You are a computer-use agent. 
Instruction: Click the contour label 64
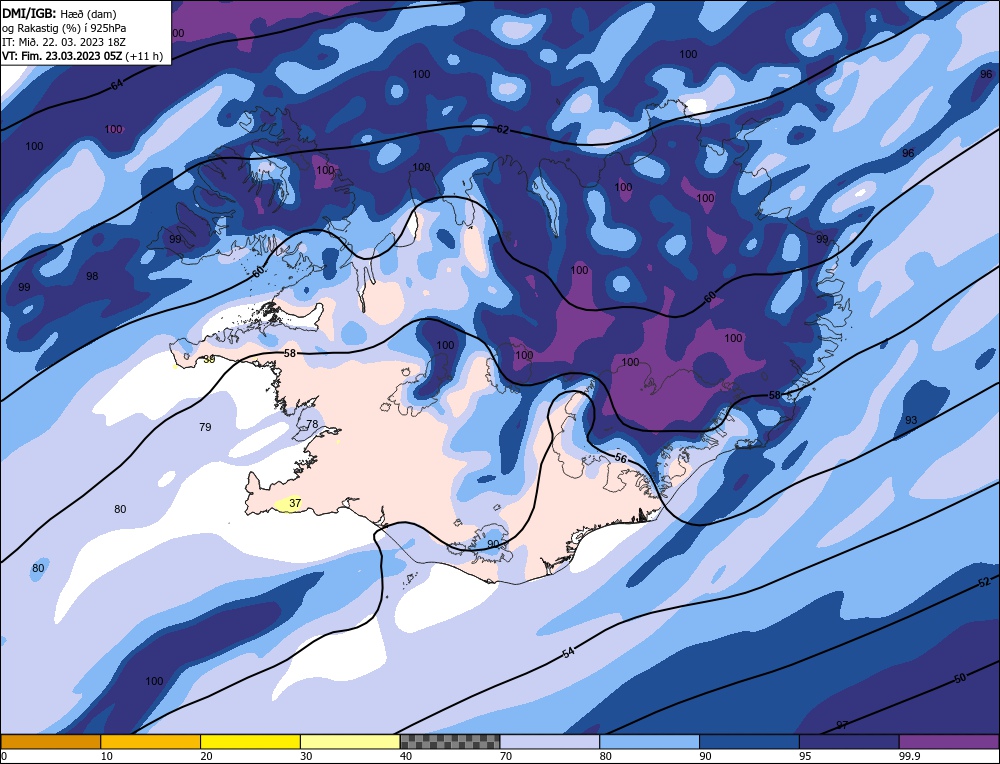[116, 85]
